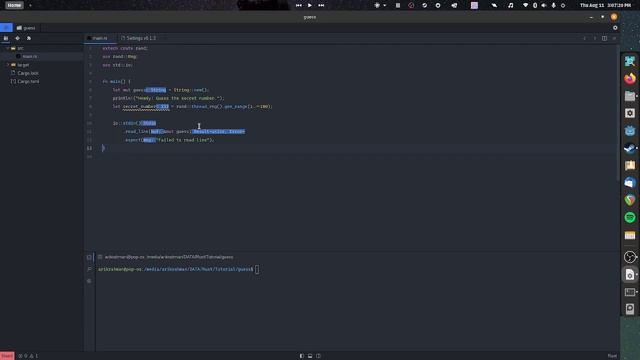Skip to previous track in top bar
Screen dimensions: 640x360
(299, 5)
